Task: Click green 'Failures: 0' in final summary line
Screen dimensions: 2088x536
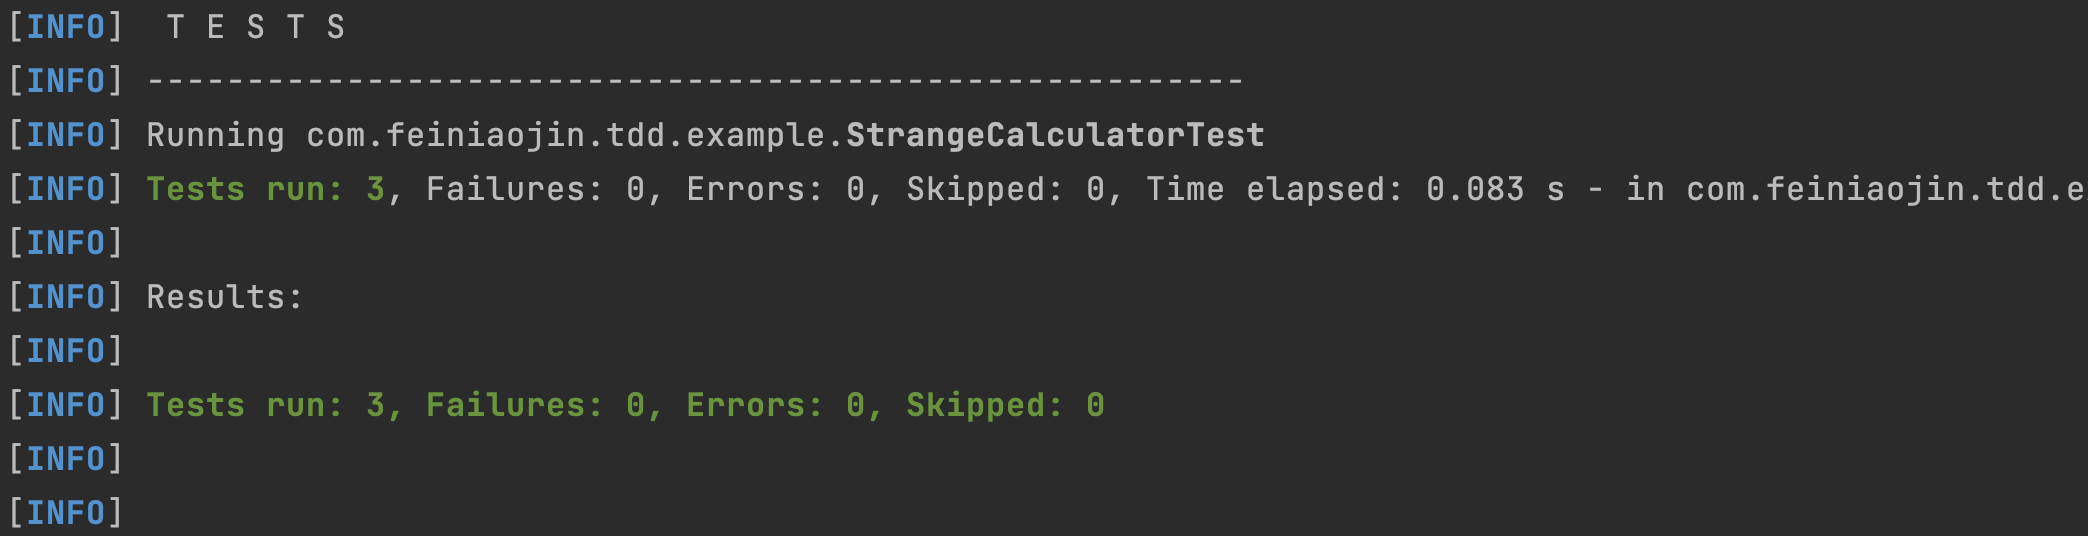Action: (x=535, y=405)
